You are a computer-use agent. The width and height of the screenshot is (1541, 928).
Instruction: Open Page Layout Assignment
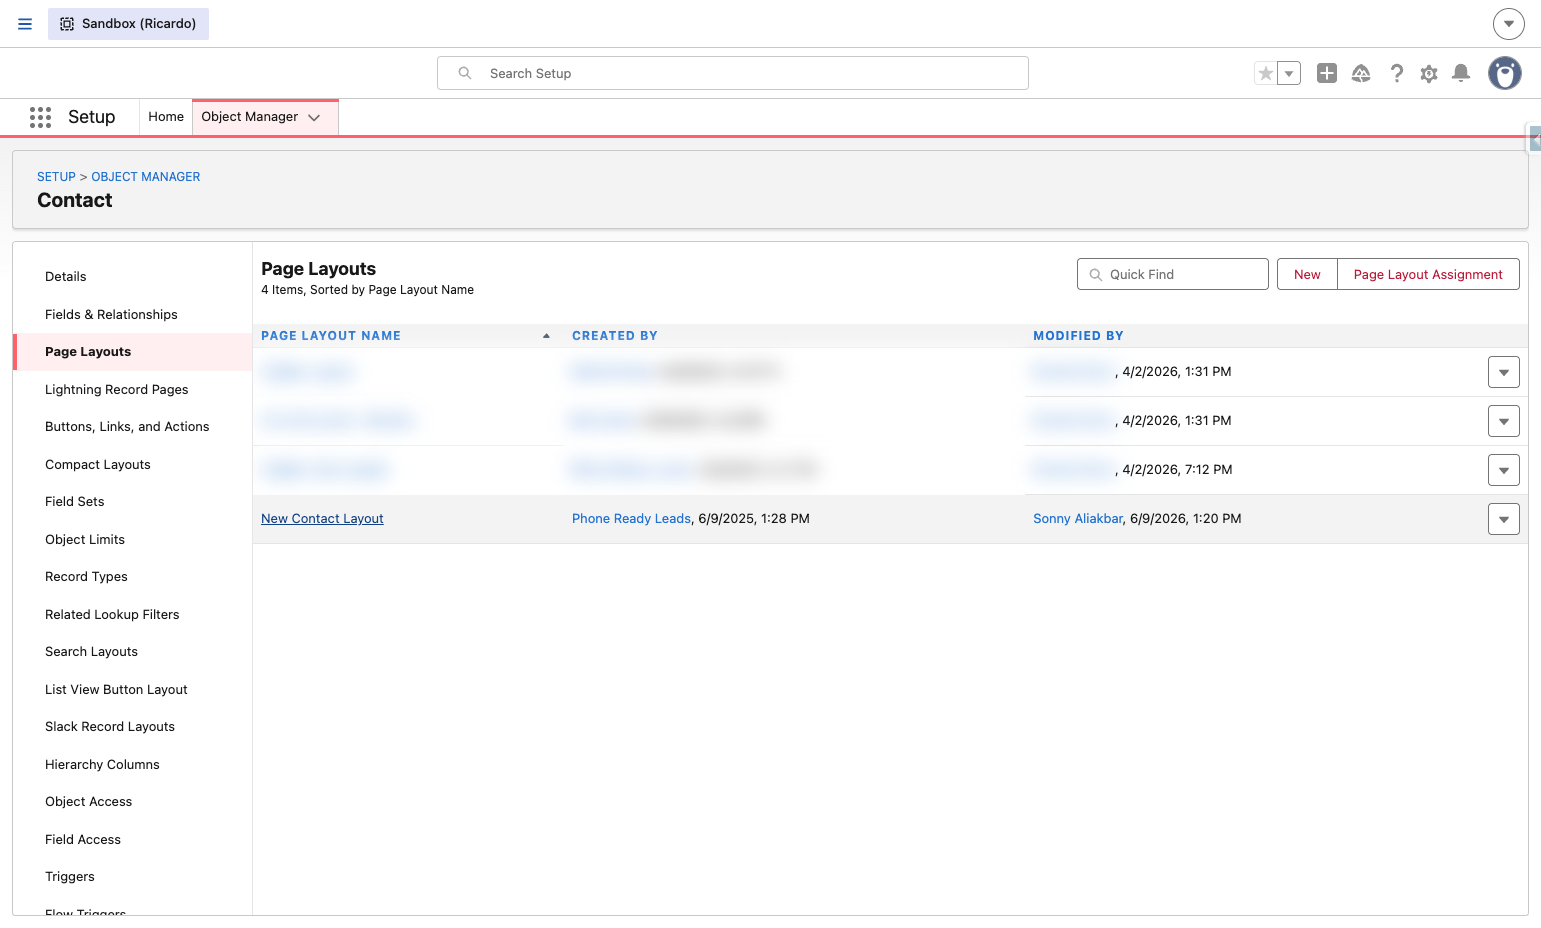[x=1428, y=274]
